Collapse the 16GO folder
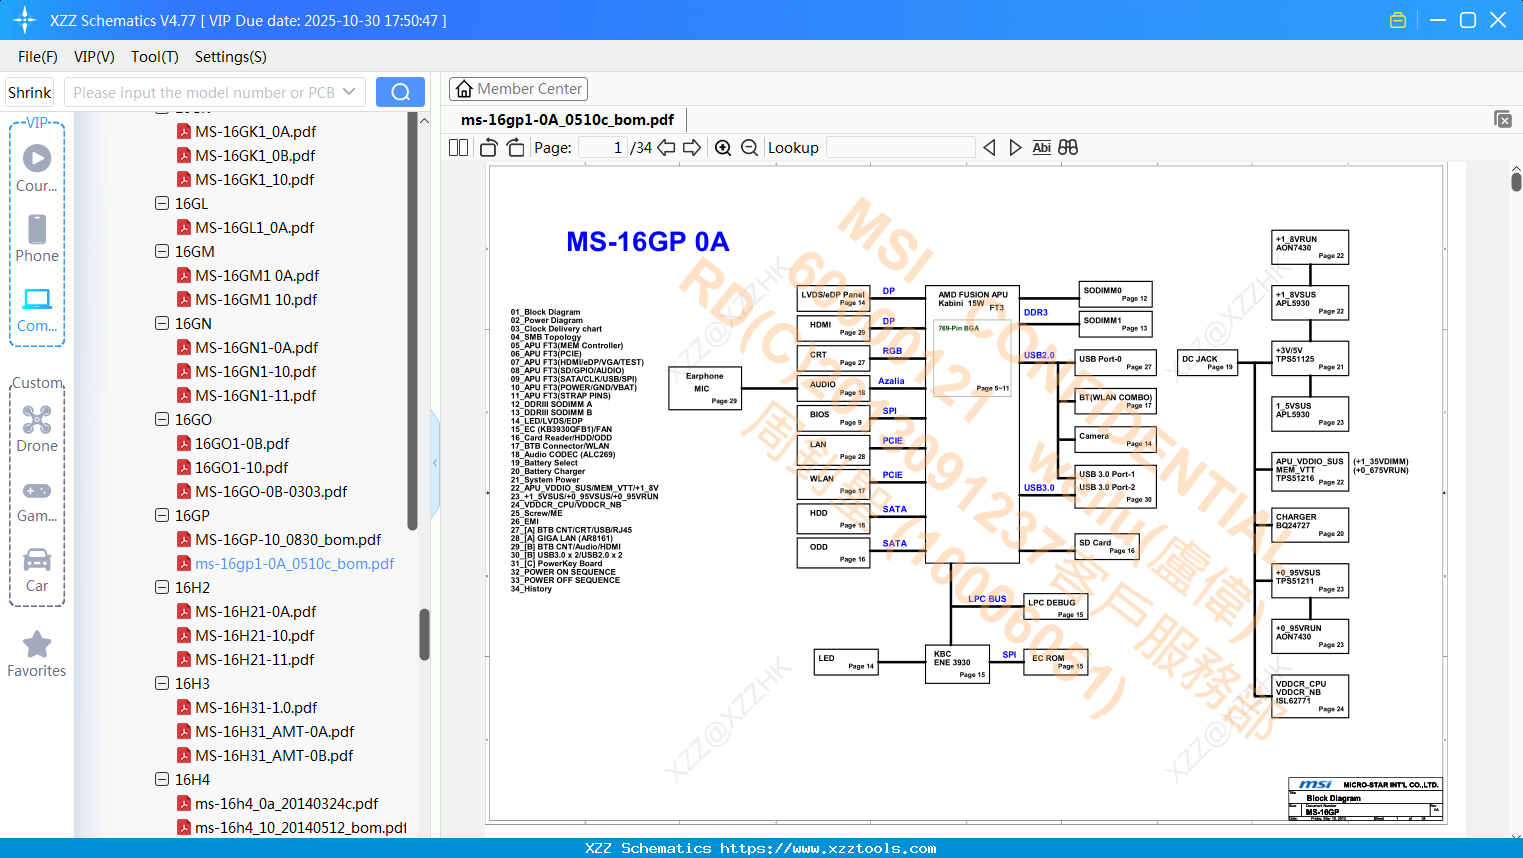 tap(162, 419)
